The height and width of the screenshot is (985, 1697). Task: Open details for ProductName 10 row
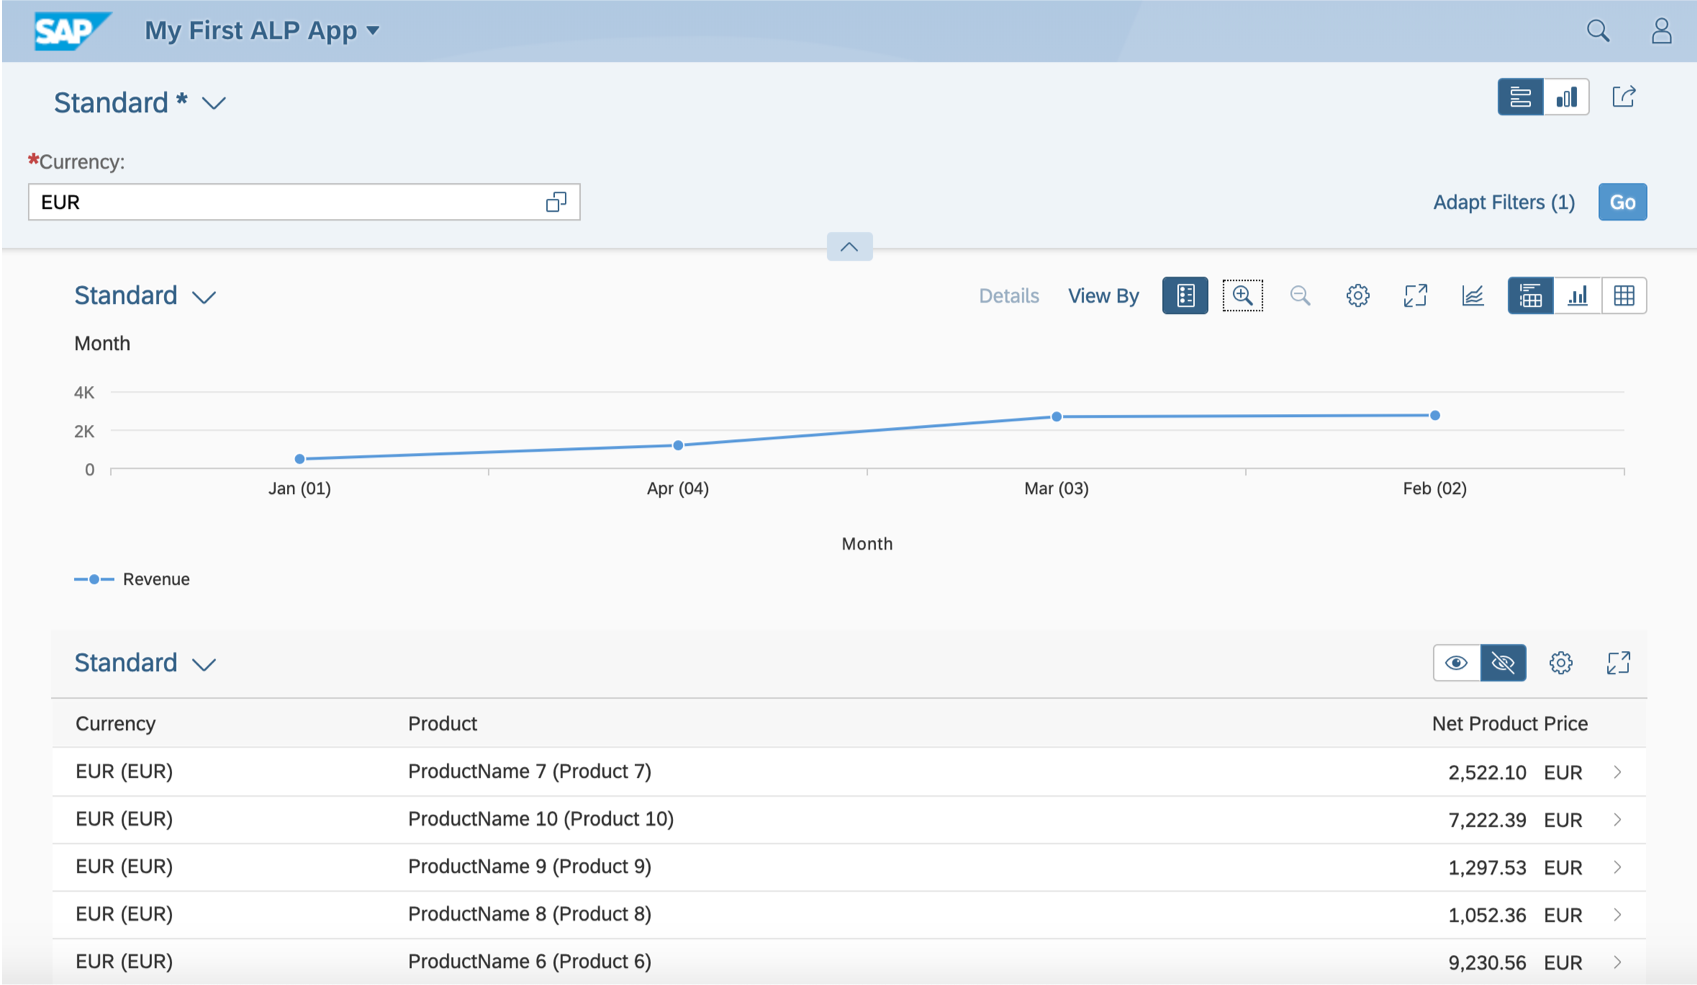1617,820
